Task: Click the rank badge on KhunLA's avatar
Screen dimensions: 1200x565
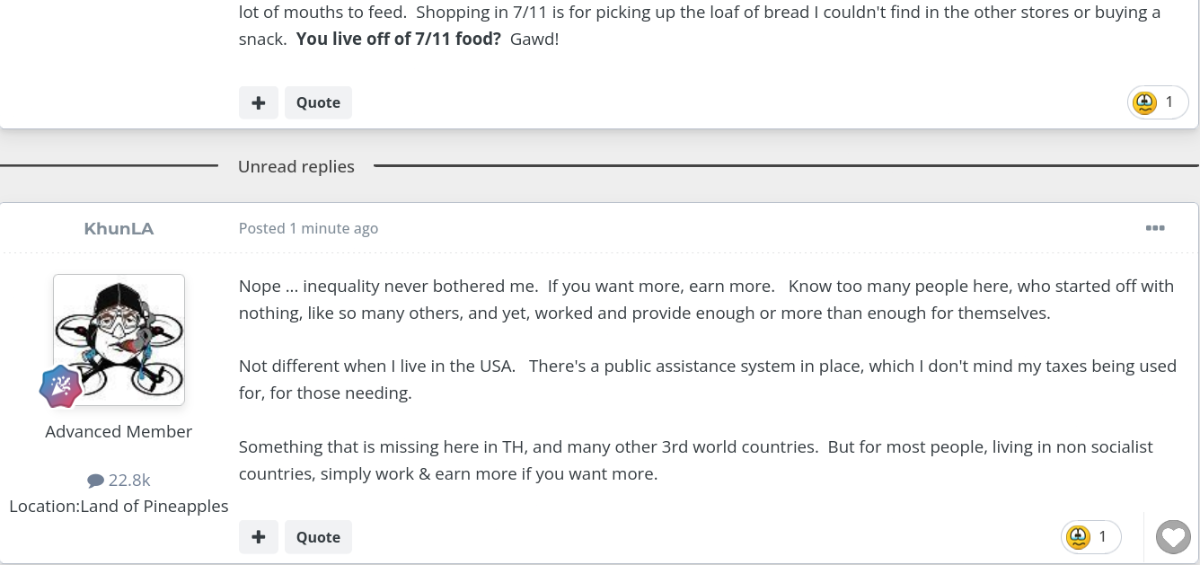Action: 61,387
